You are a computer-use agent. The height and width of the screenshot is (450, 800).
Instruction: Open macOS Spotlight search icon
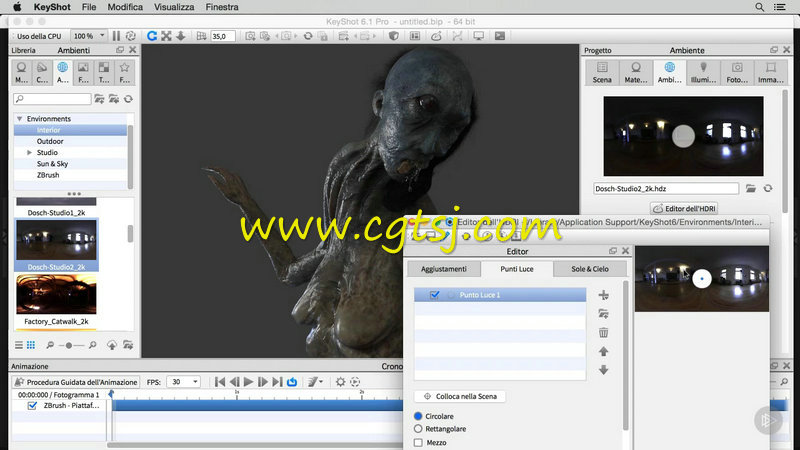[760, 7]
